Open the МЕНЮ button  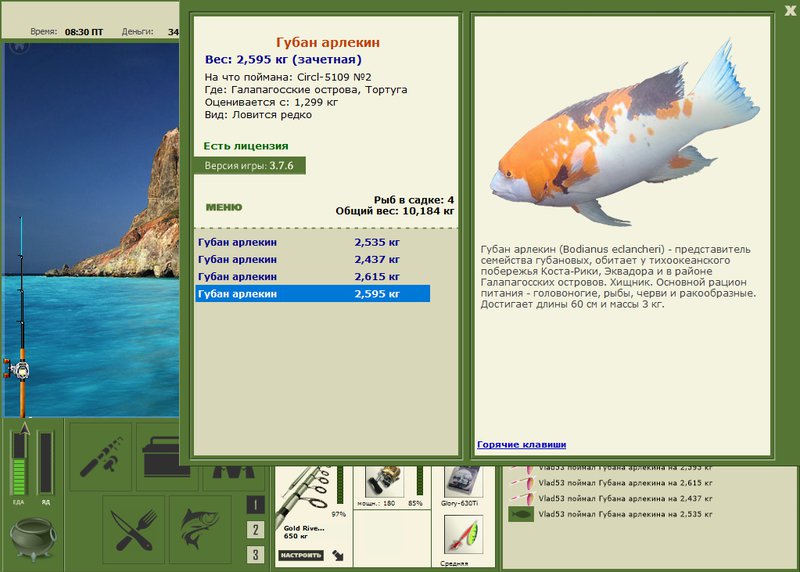tap(223, 207)
